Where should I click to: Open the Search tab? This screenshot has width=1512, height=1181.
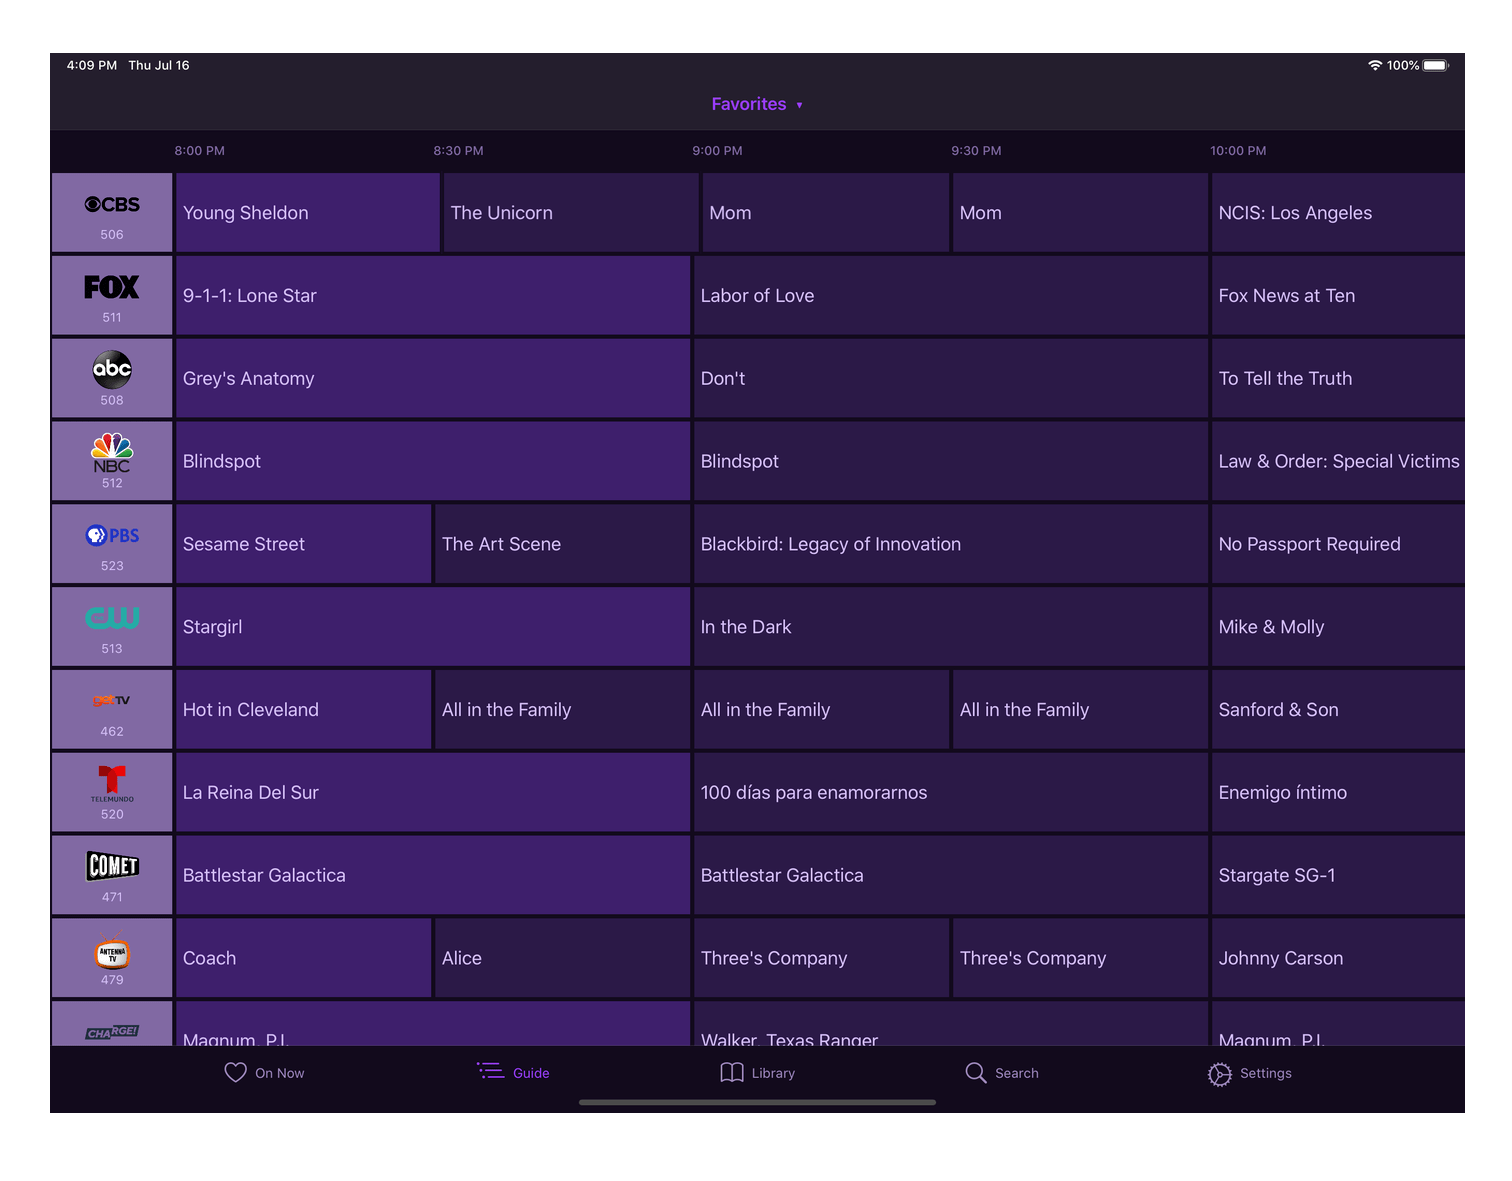pyautogui.click(x=1001, y=1073)
